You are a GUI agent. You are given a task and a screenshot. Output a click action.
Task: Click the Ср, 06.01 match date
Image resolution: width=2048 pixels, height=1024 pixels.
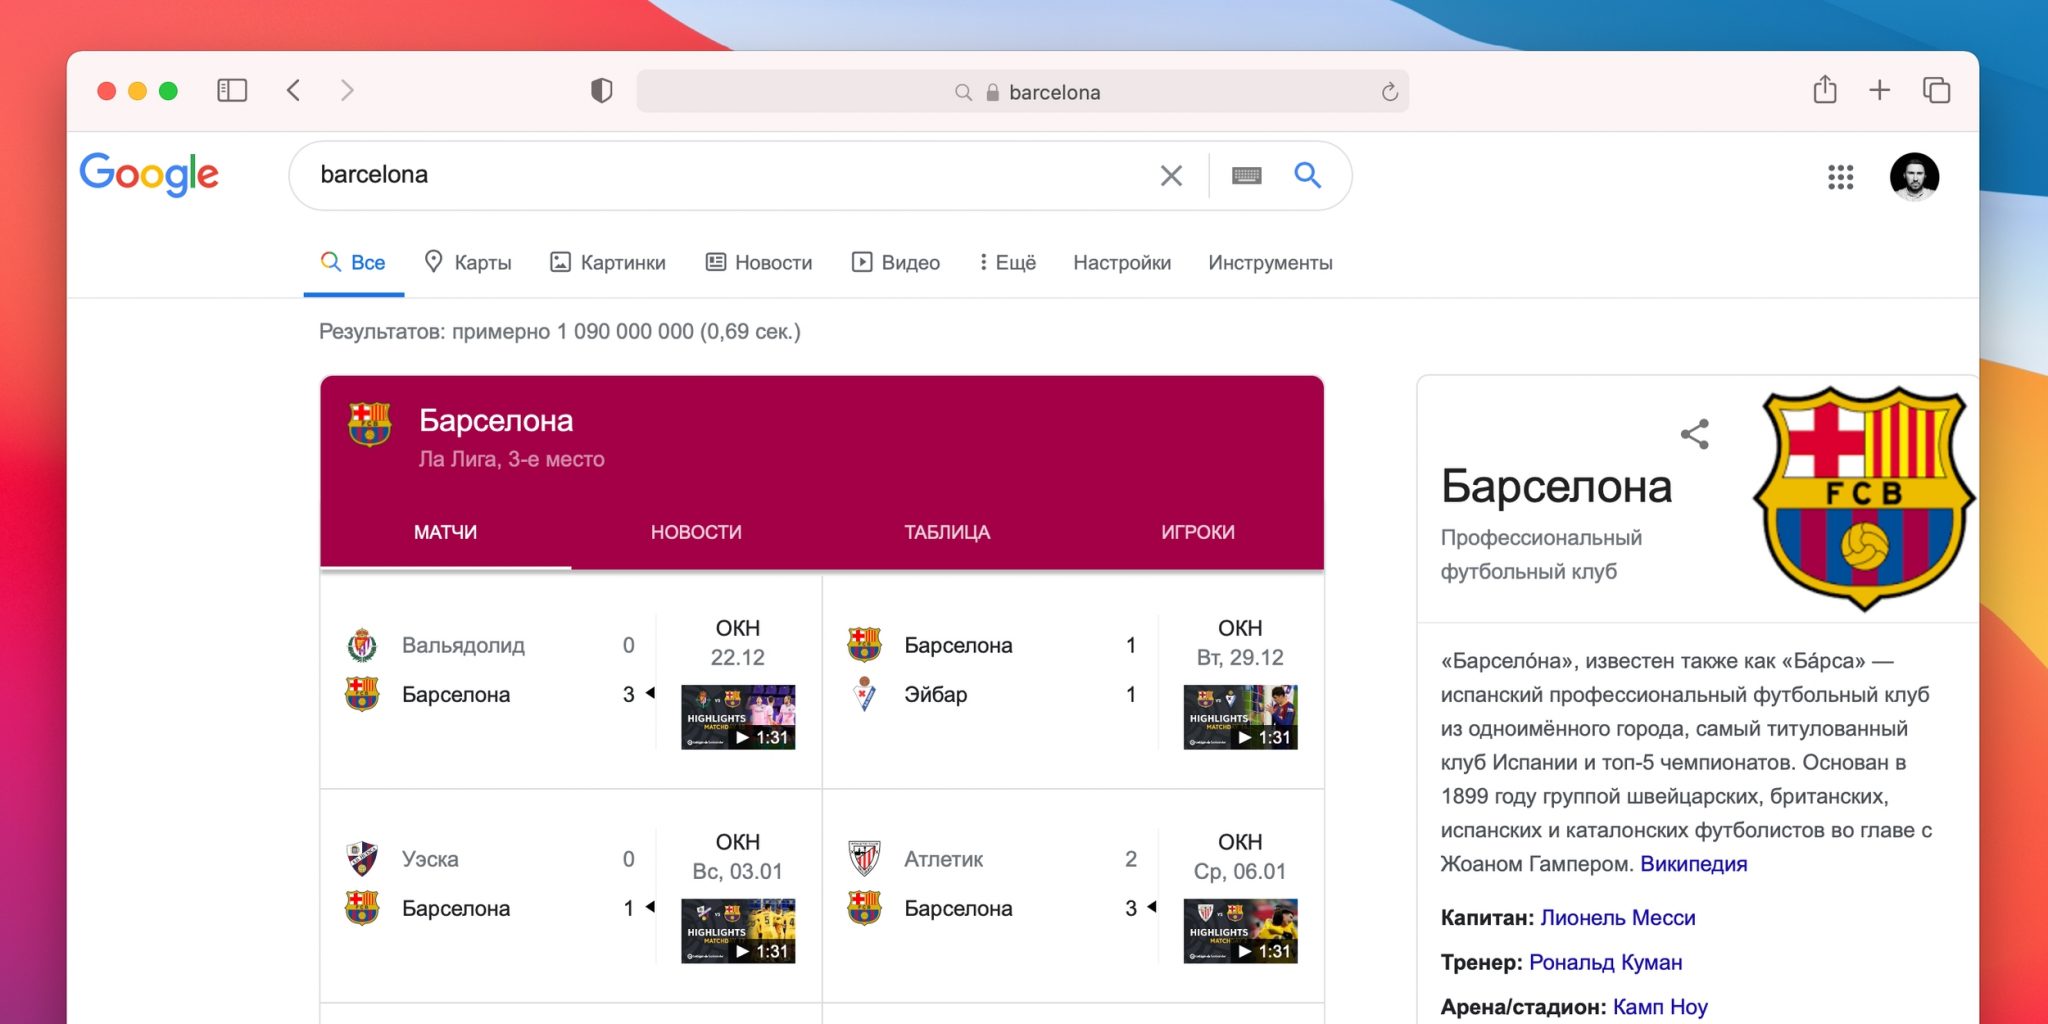pyautogui.click(x=1240, y=872)
